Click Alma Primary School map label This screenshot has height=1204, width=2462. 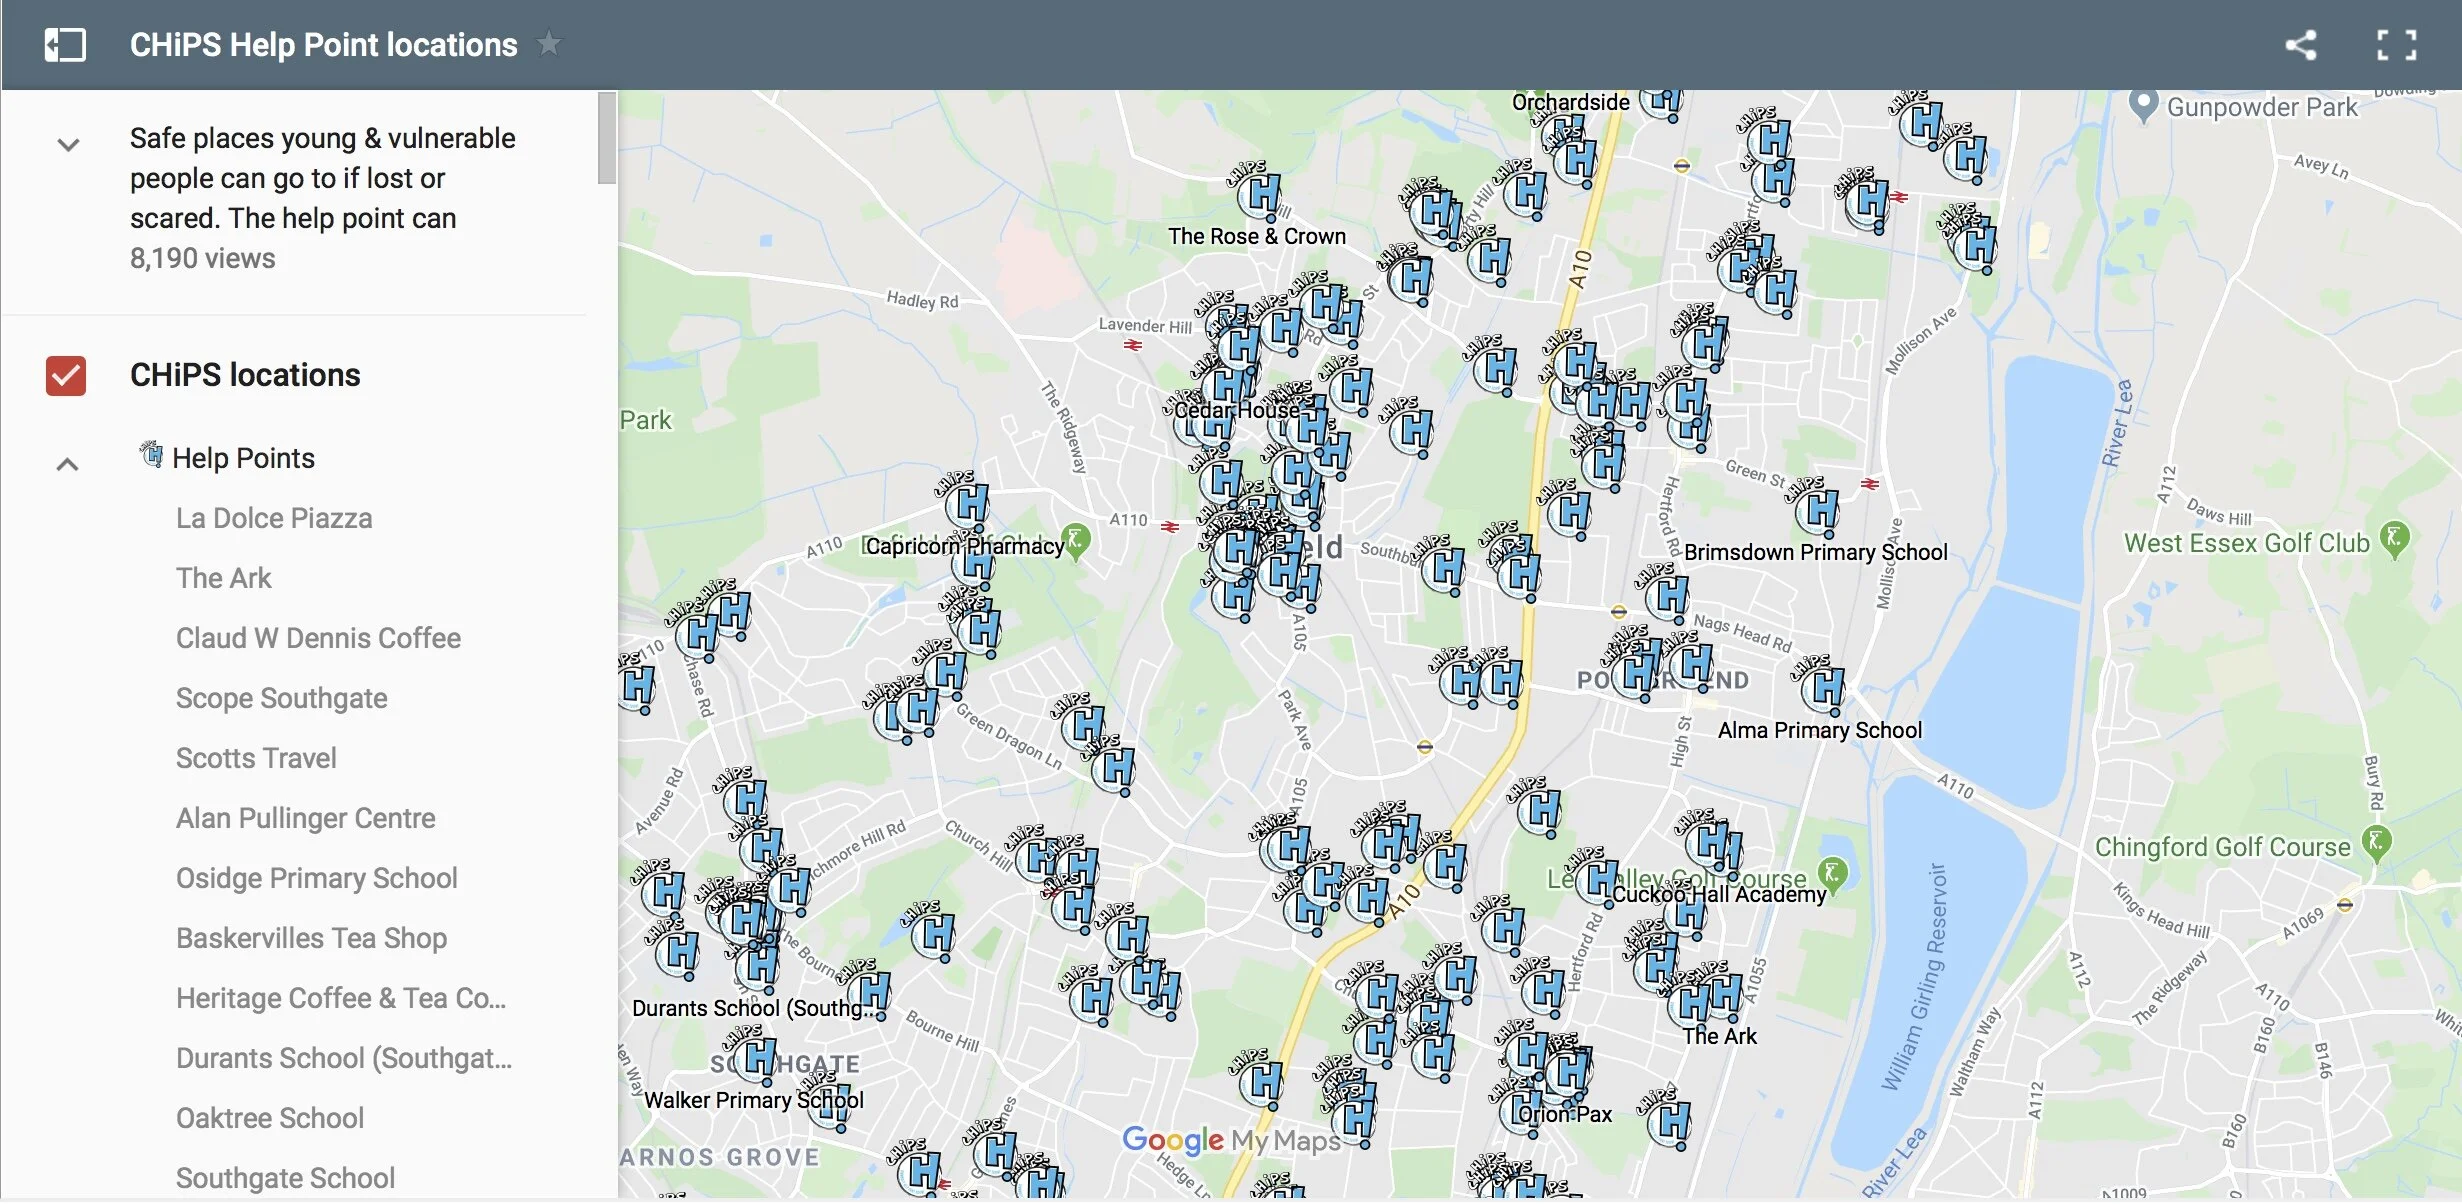(1819, 730)
